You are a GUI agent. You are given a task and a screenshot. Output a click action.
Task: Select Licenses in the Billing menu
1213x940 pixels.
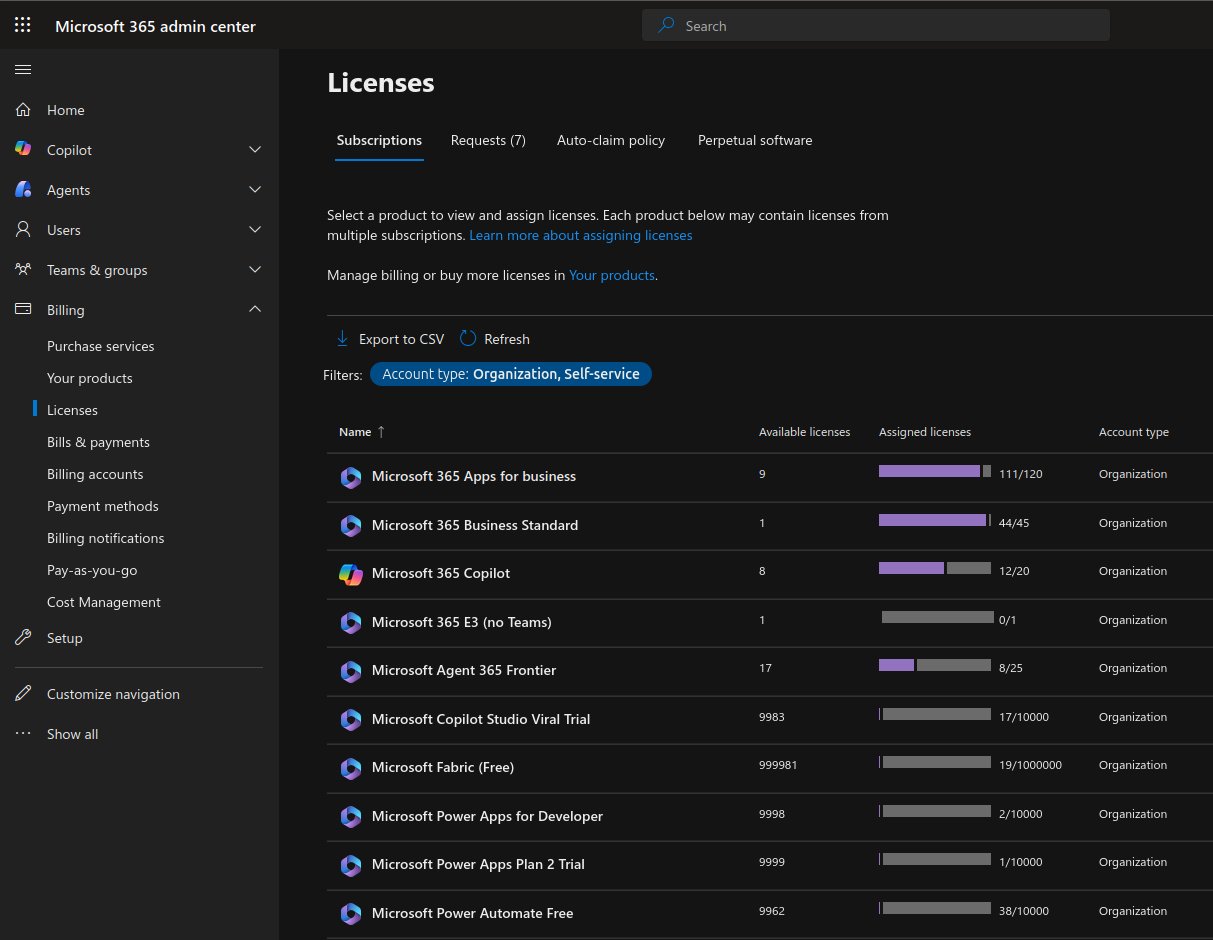72,410
